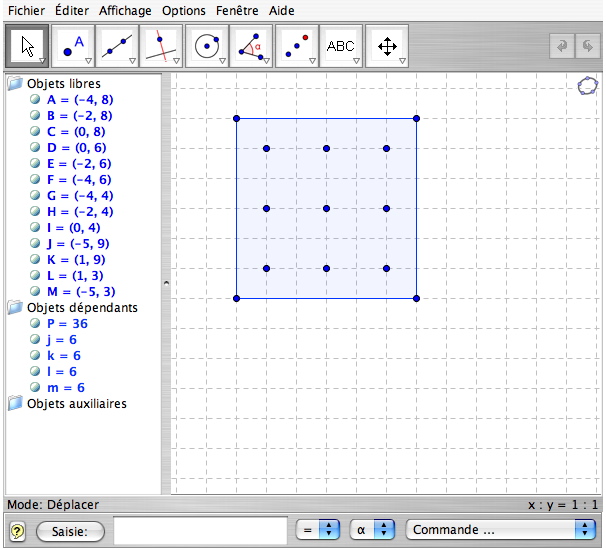Viewport: 606px width, 550px height.
Task: Click the Objets auxiliaires folder icon
Action: click(x=15, y=403)
